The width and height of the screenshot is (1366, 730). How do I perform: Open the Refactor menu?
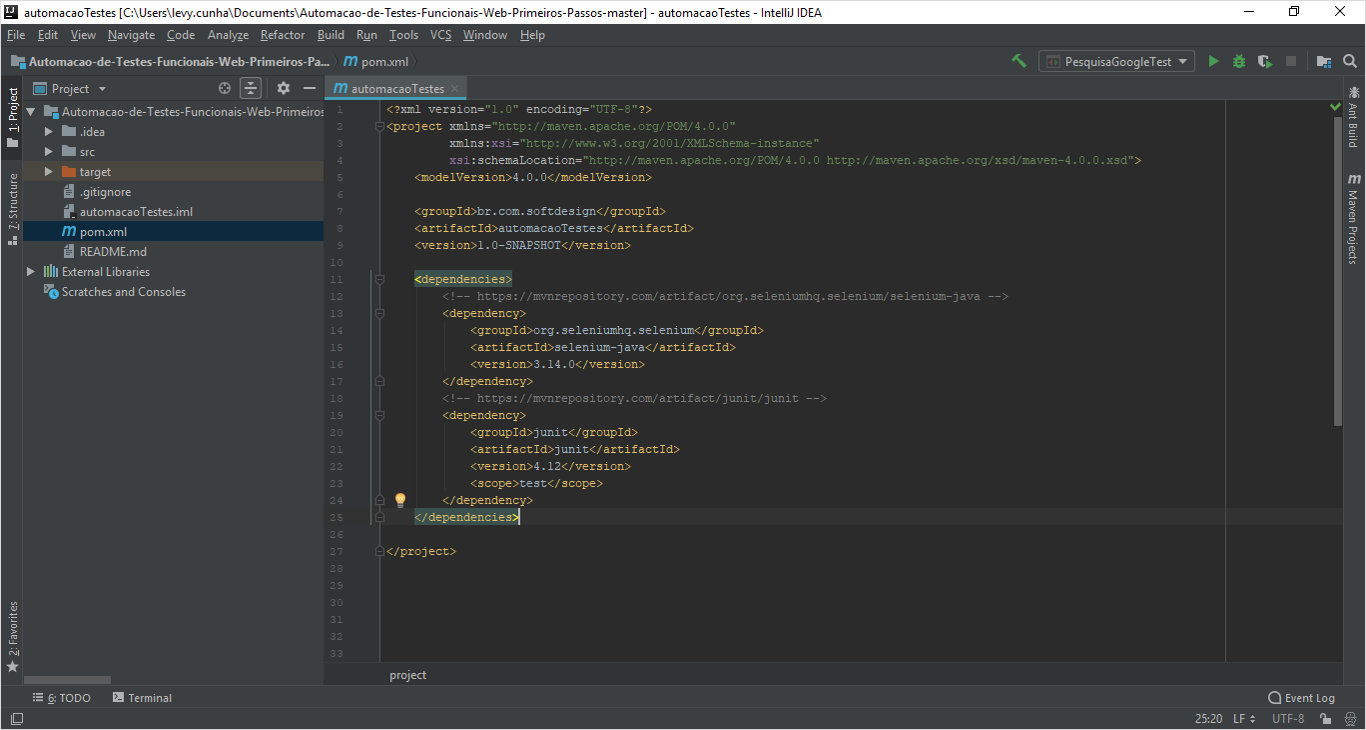pos(282,35)
